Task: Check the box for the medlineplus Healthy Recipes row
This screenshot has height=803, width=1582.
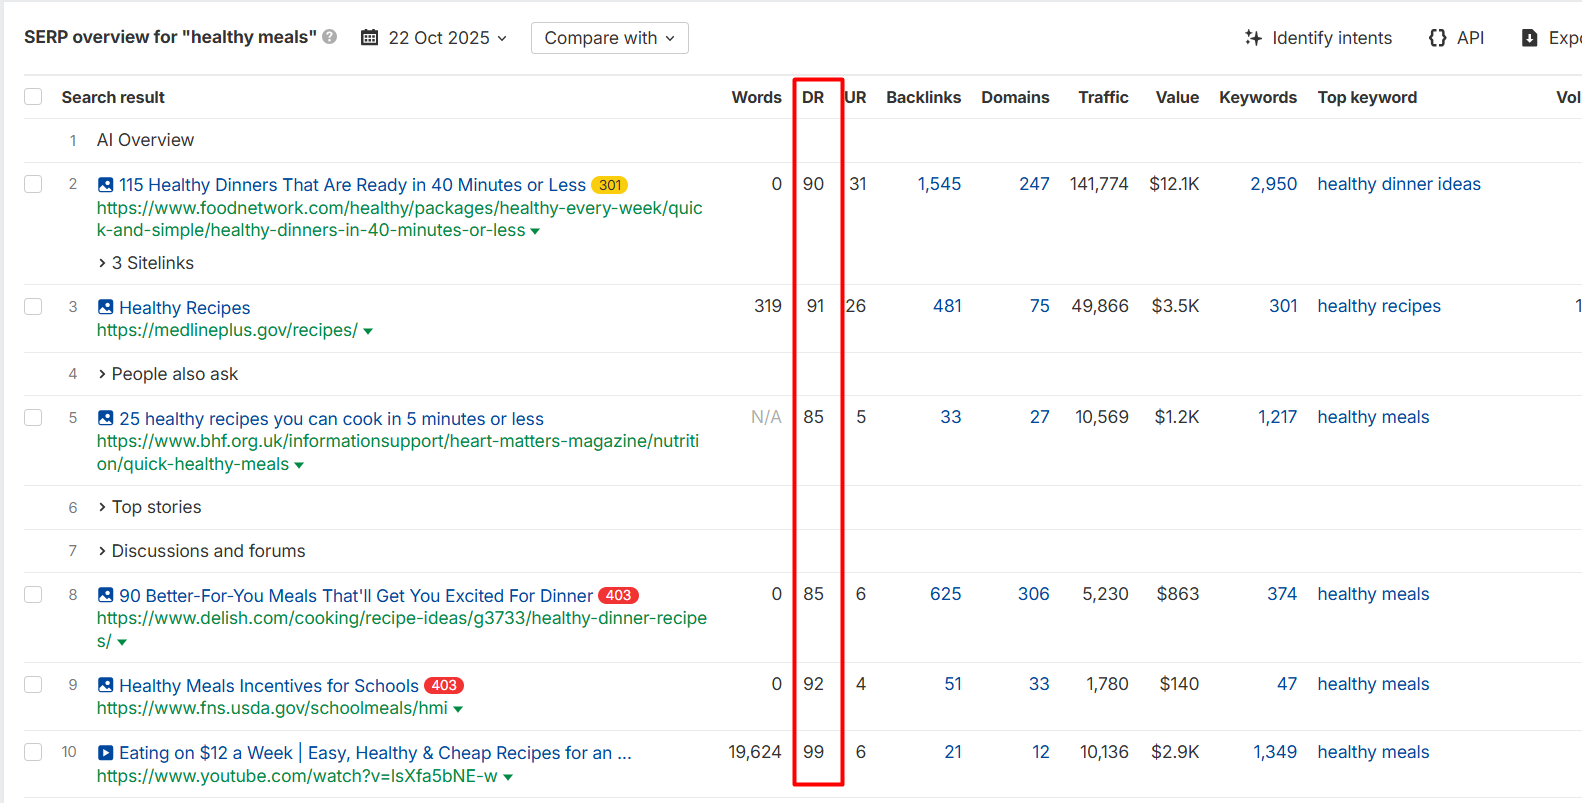Action: click(33, 306)
